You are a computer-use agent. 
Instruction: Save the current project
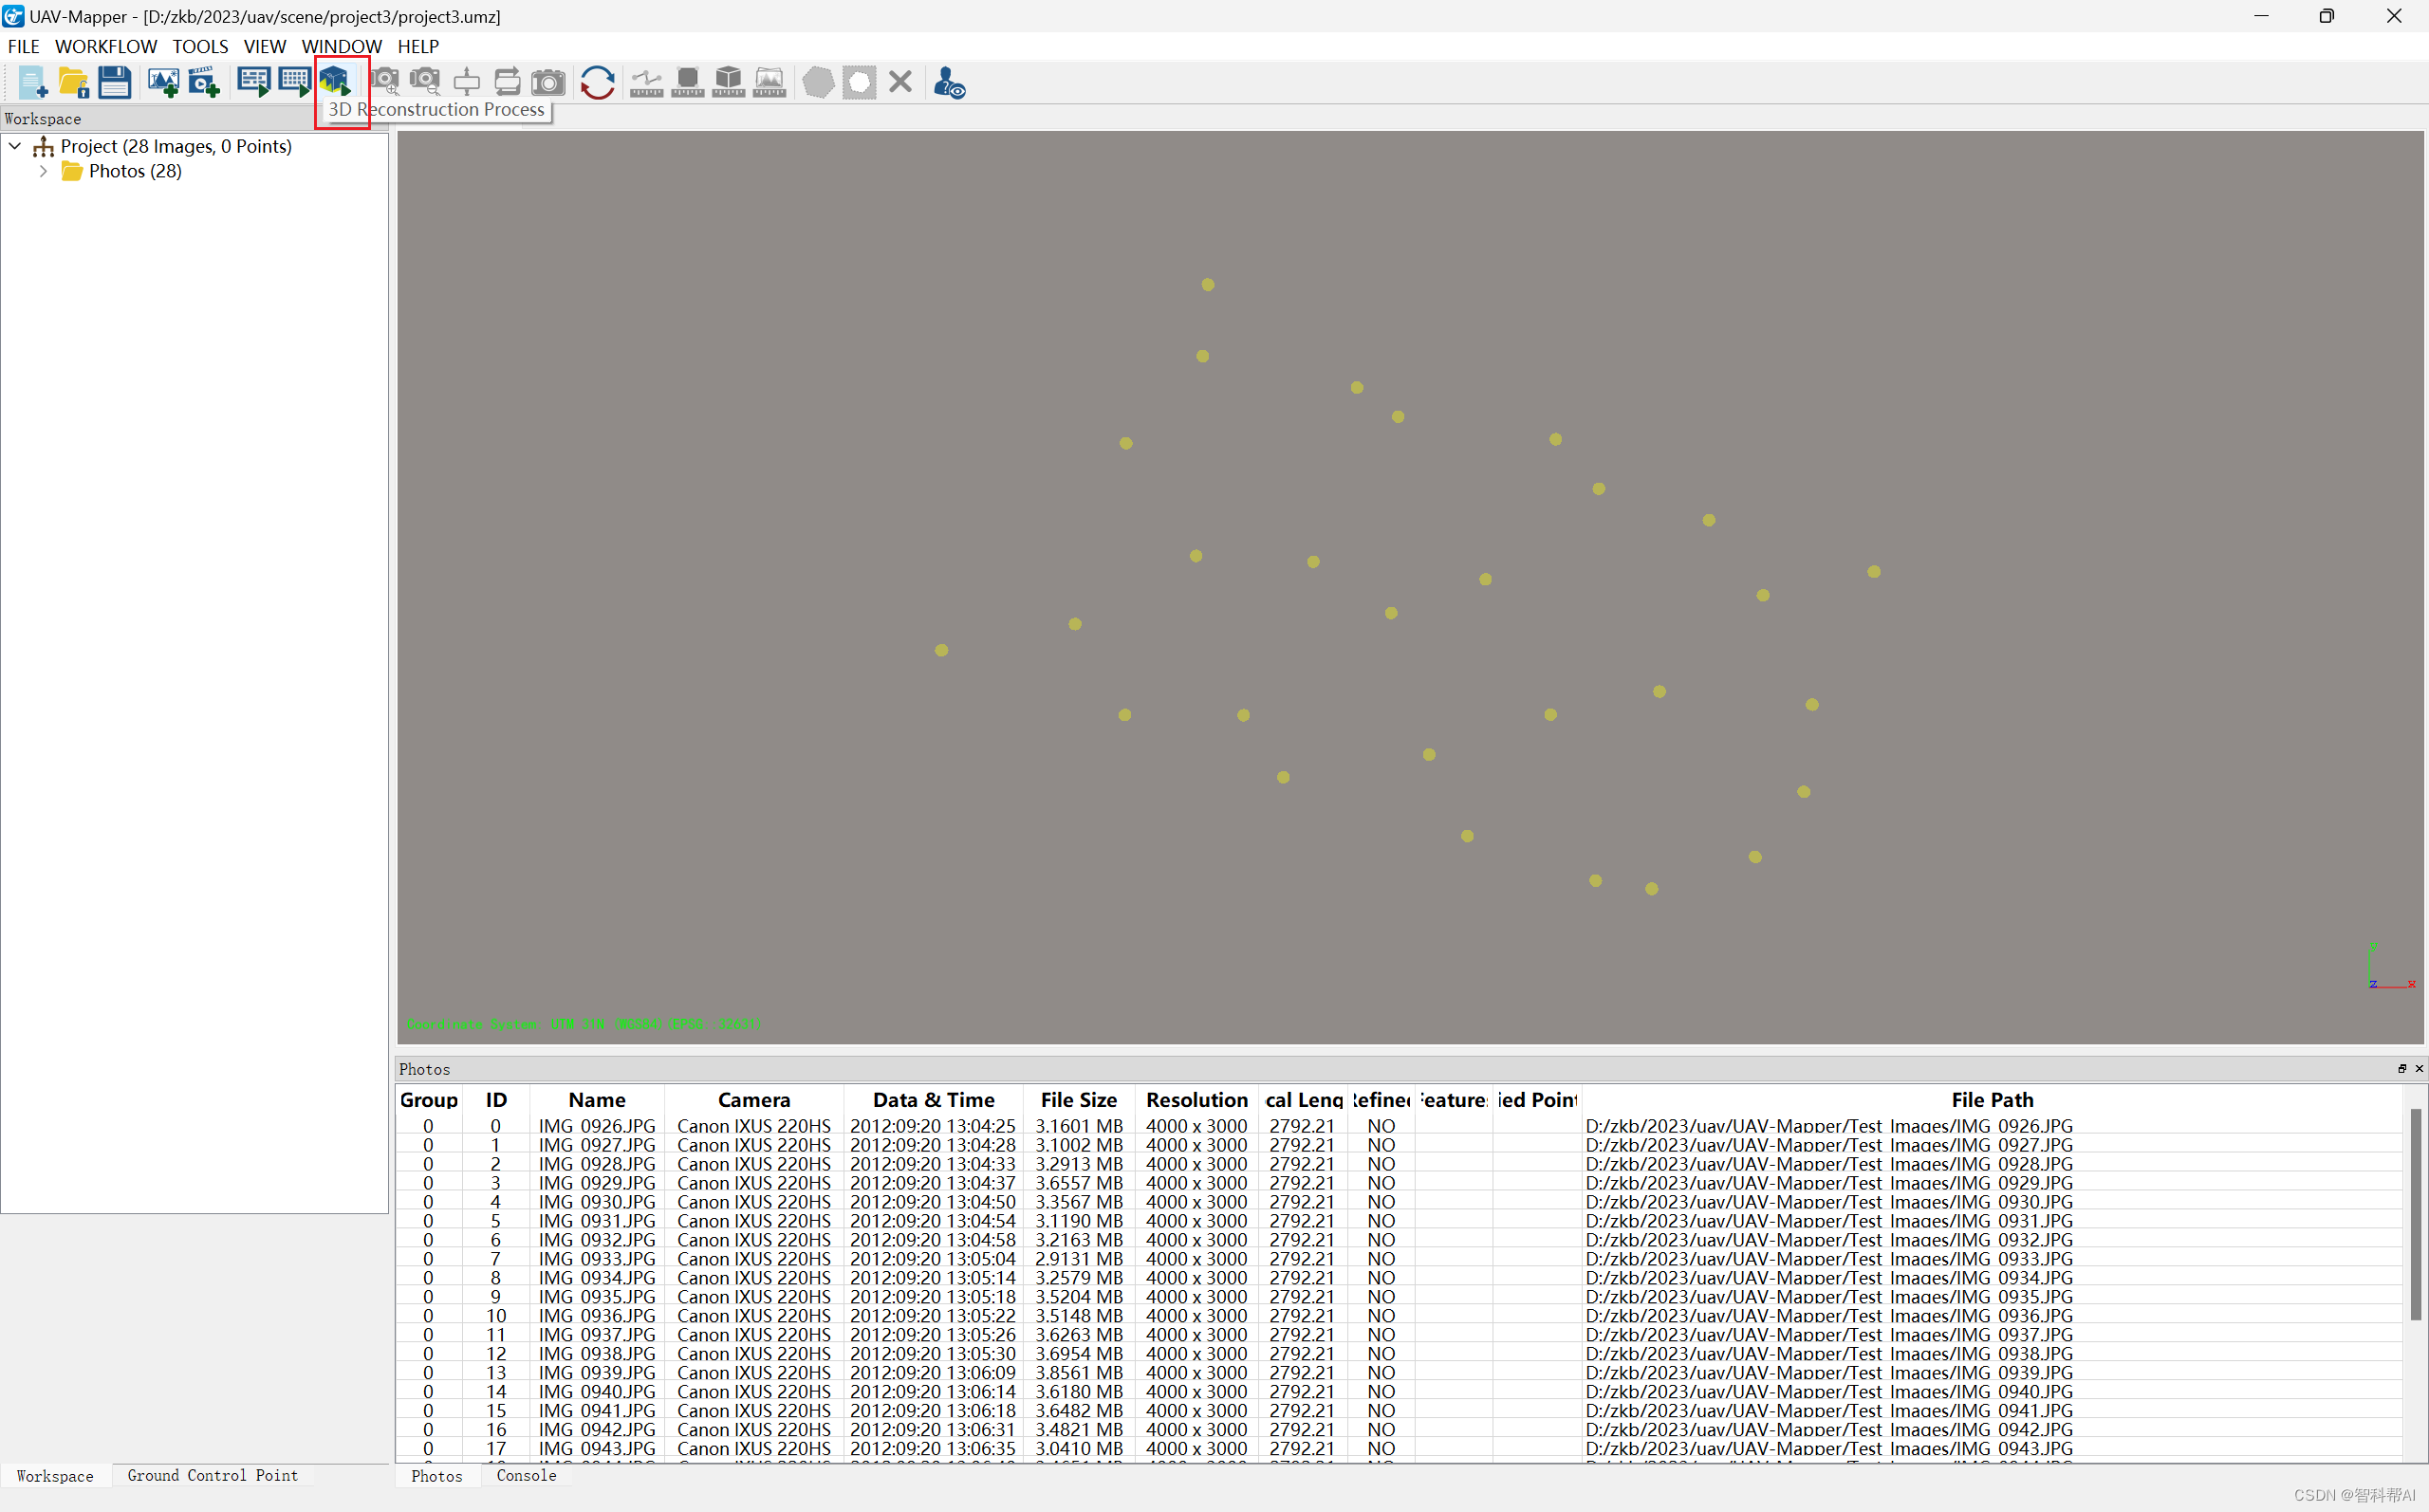(114, 82)
